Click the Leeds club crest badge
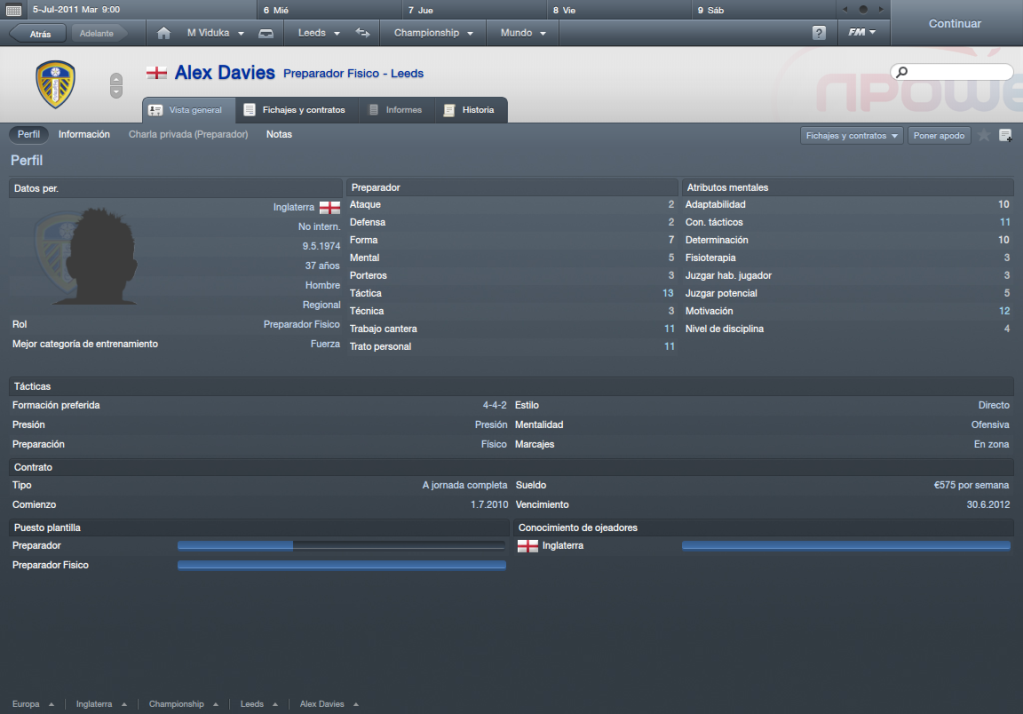 (x=55, y=84)
